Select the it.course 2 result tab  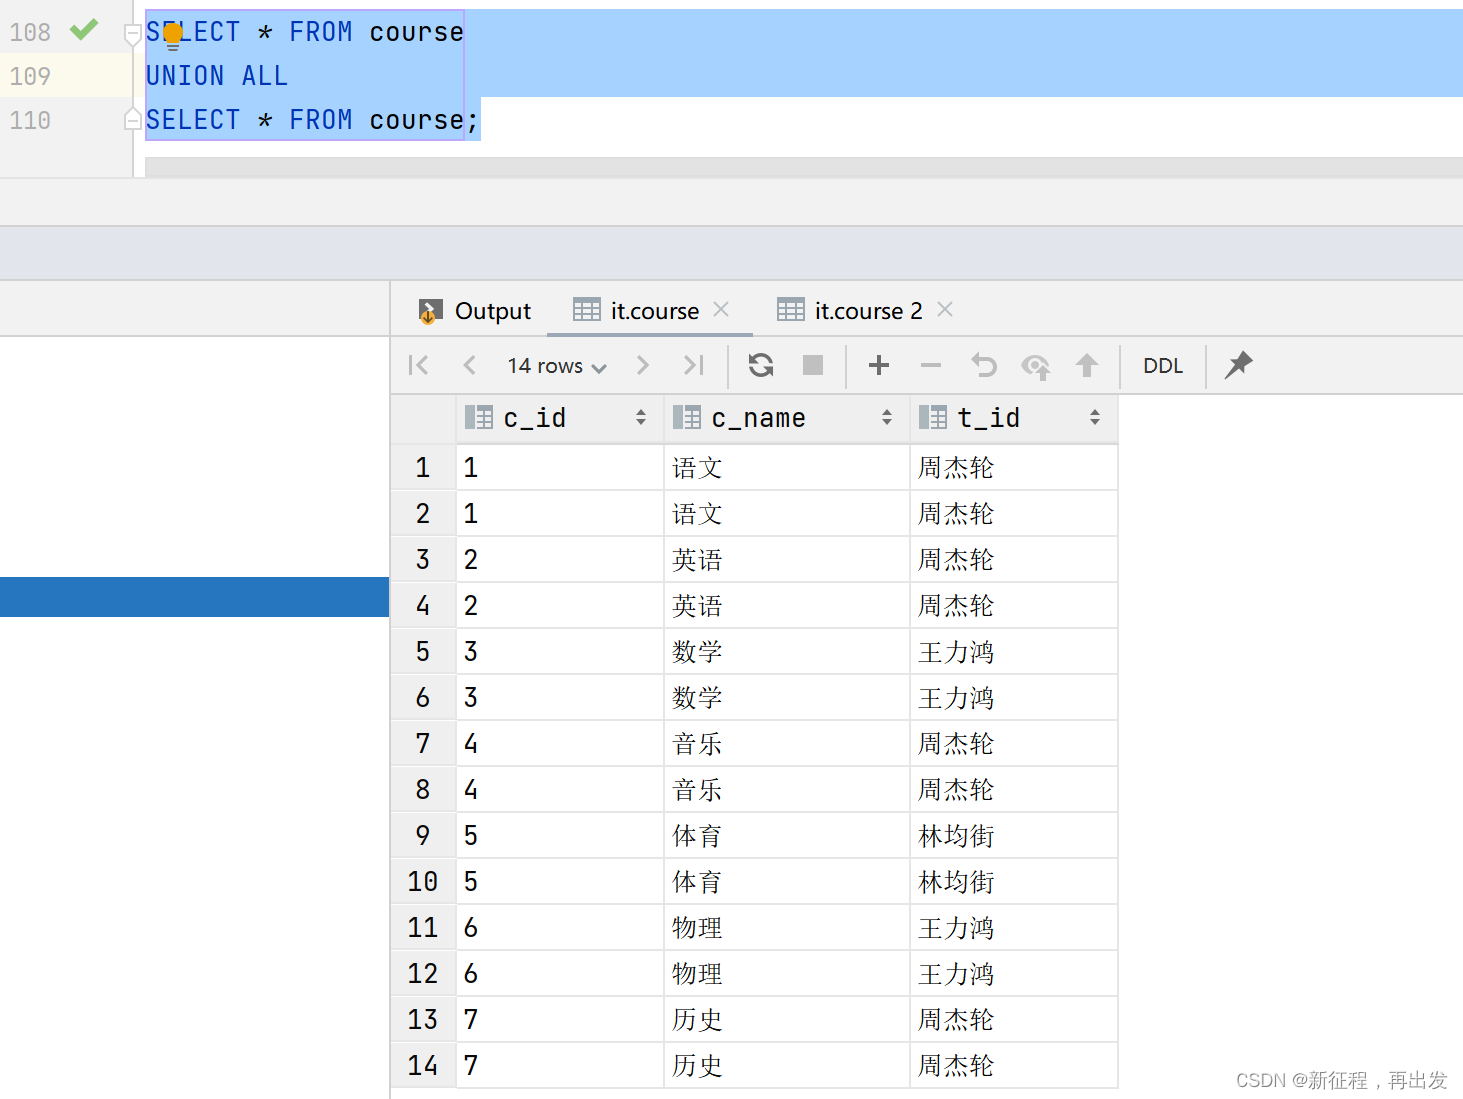[x=868, y=311]
